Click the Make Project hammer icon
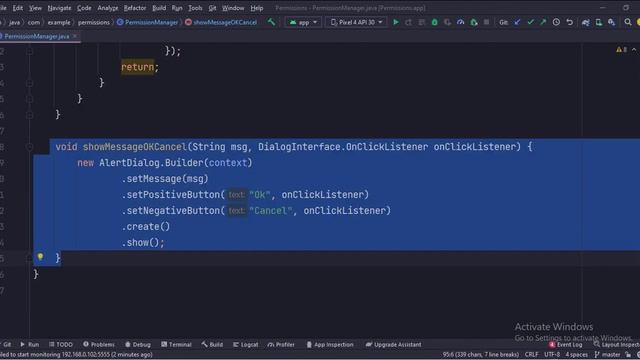Image resolution: width=640 pixels, height=360 pixels. [x=271, y=22]
